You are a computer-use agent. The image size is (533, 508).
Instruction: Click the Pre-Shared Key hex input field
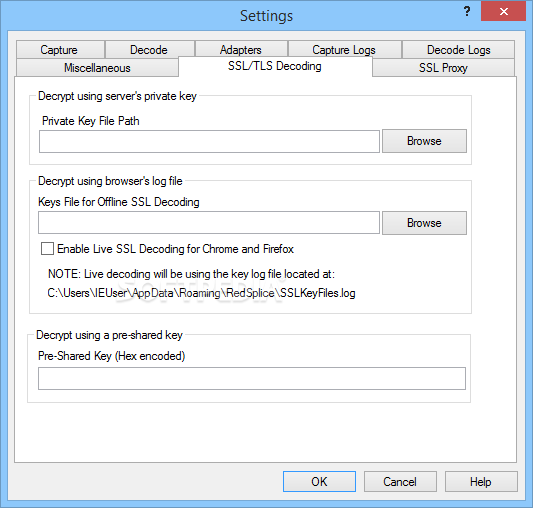252,378
